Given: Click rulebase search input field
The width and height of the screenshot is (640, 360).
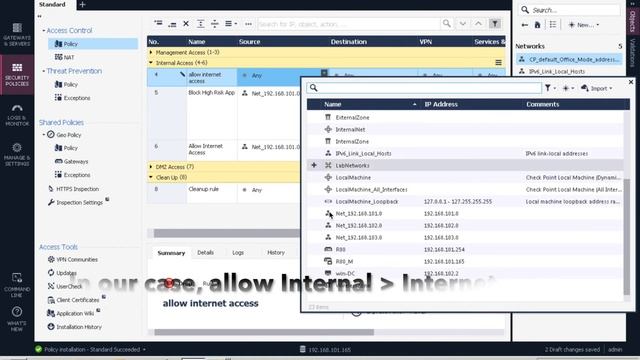Looking at the screenshot, I should pos(349,24).
